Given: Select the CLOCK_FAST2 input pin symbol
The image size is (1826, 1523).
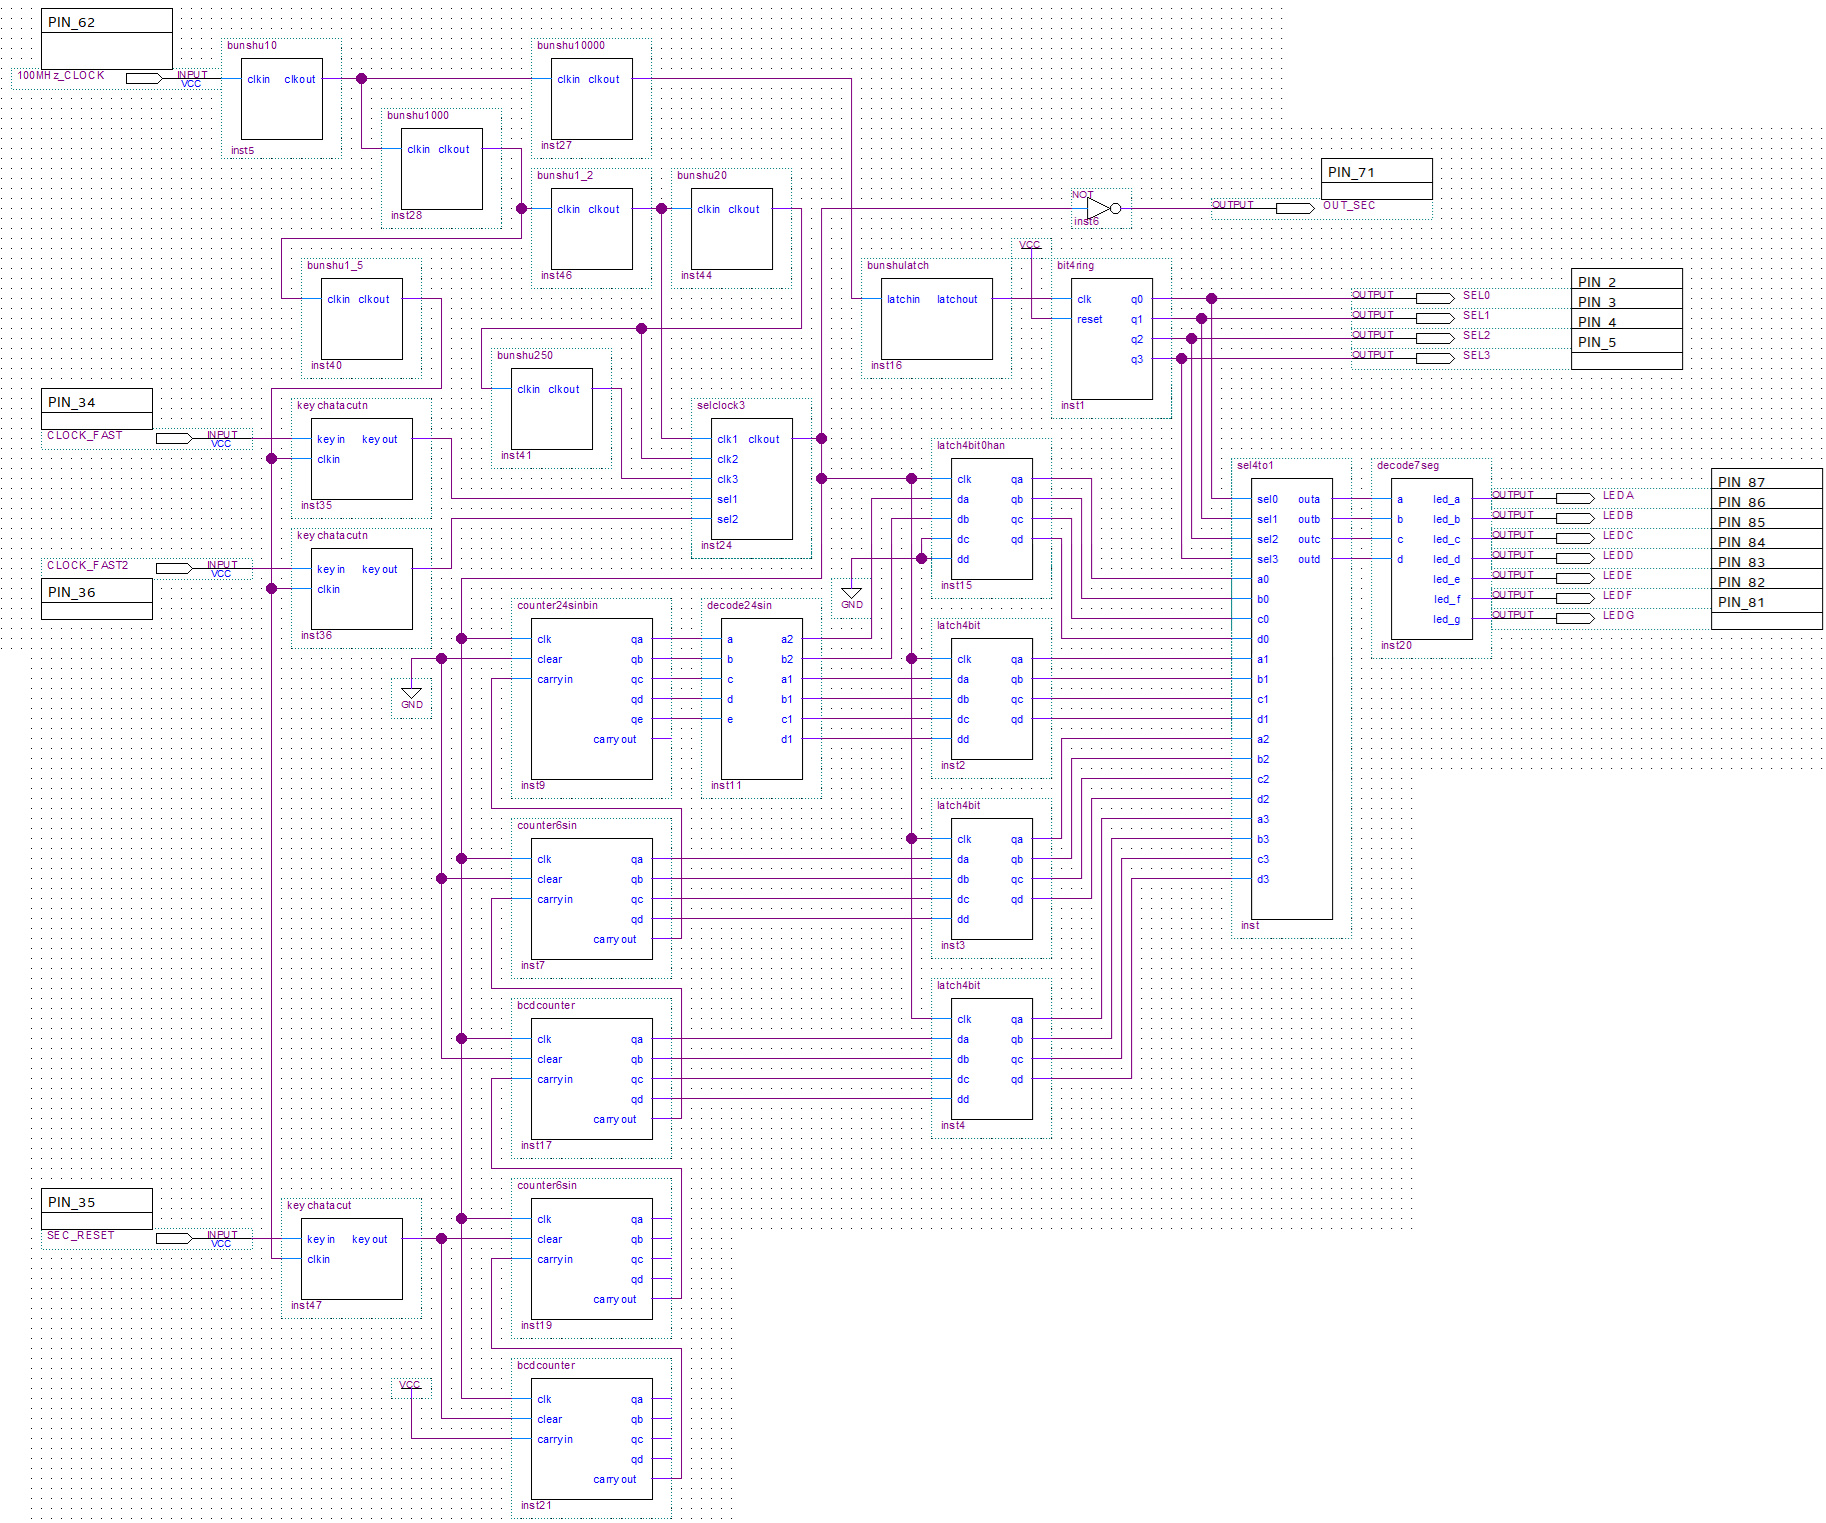Looking at the screenshot, I should tap(173, 568).
